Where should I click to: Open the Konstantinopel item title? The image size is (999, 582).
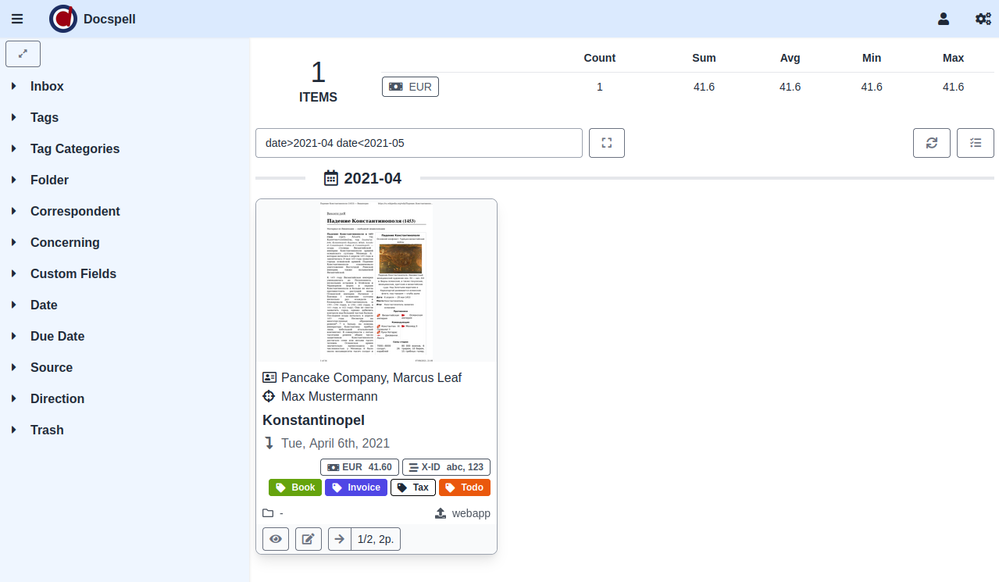coord(313,420)
